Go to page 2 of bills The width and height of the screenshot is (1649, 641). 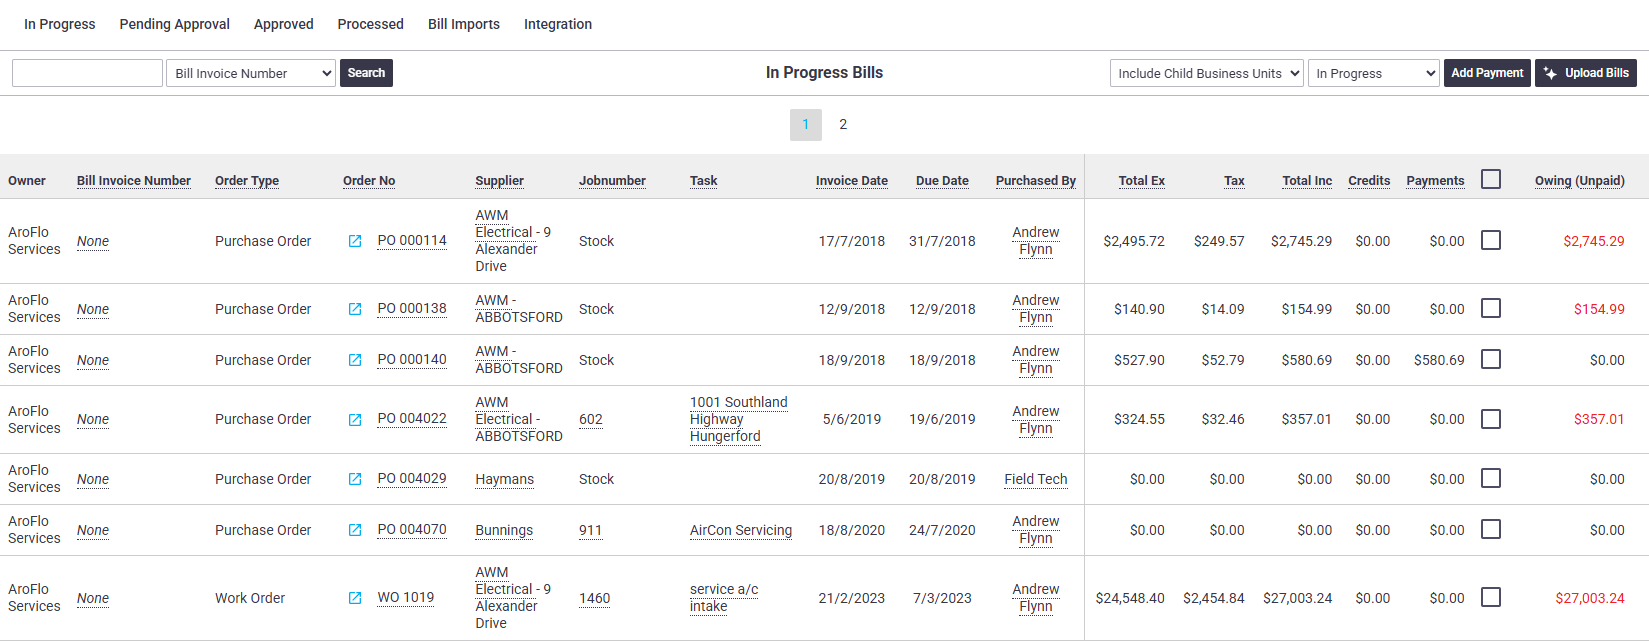(843, 124)
